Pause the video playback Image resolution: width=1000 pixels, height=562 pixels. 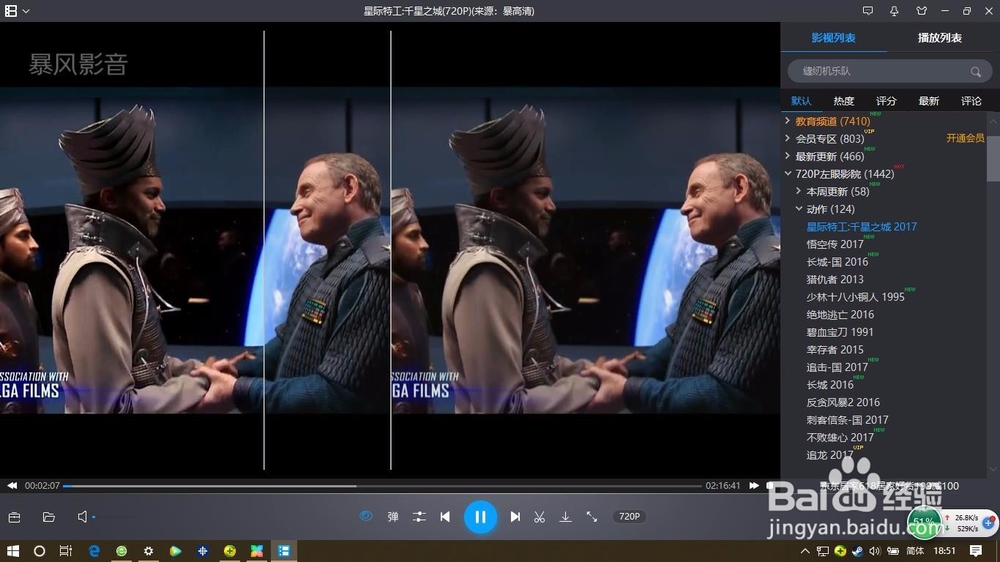[x=480, y=517]
